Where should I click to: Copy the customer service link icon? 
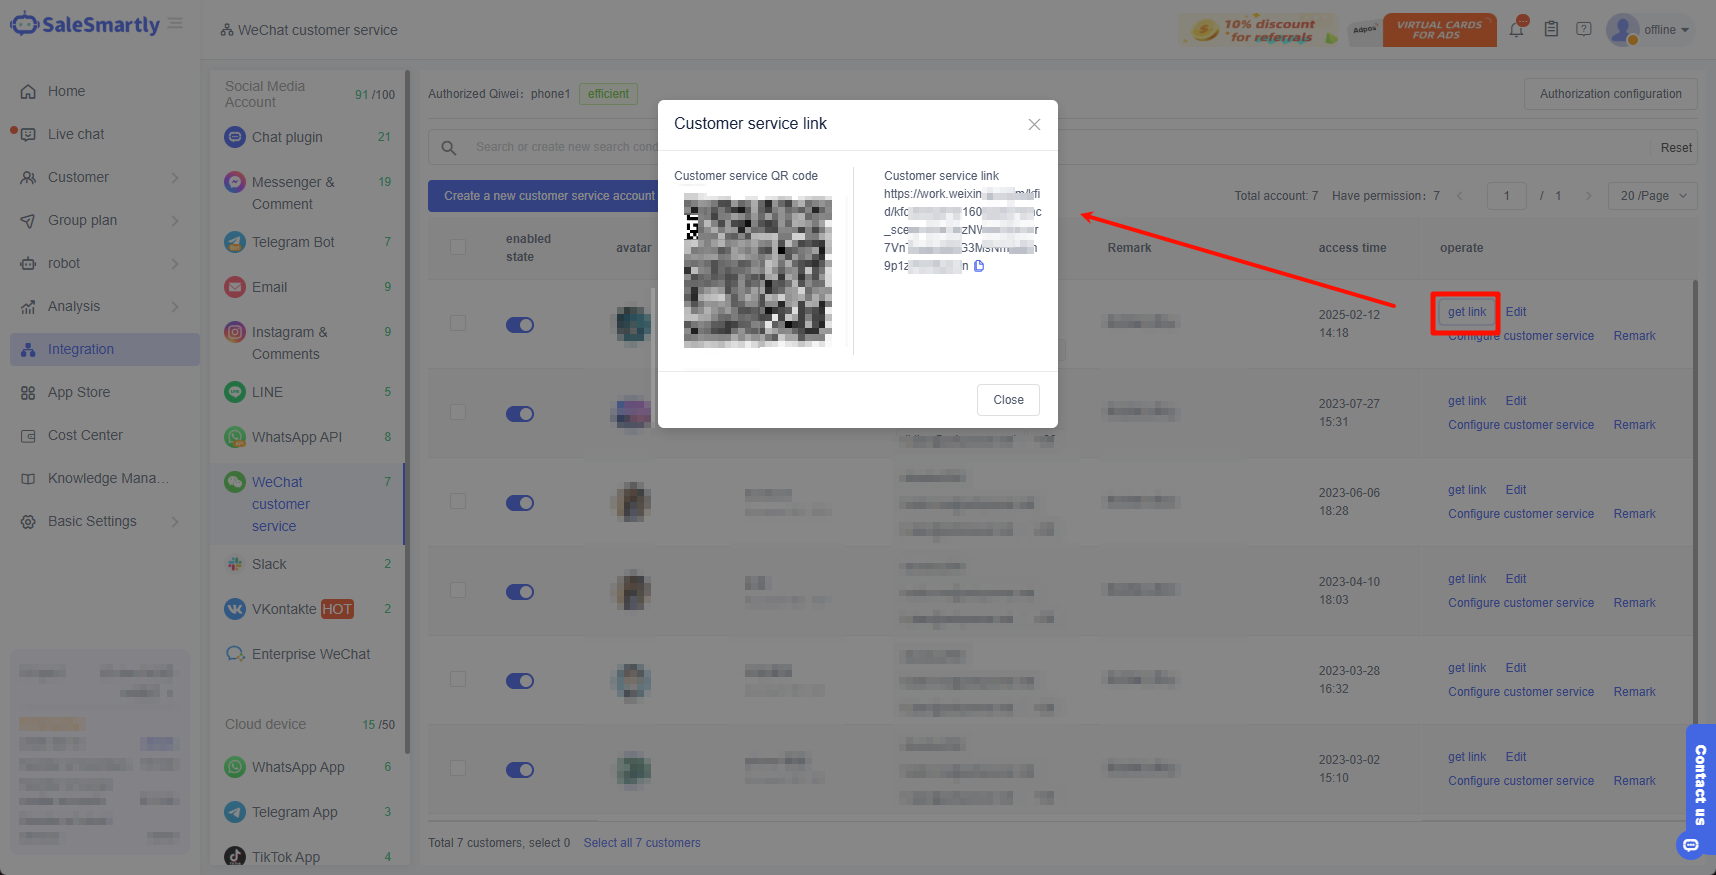pos(979,266)
